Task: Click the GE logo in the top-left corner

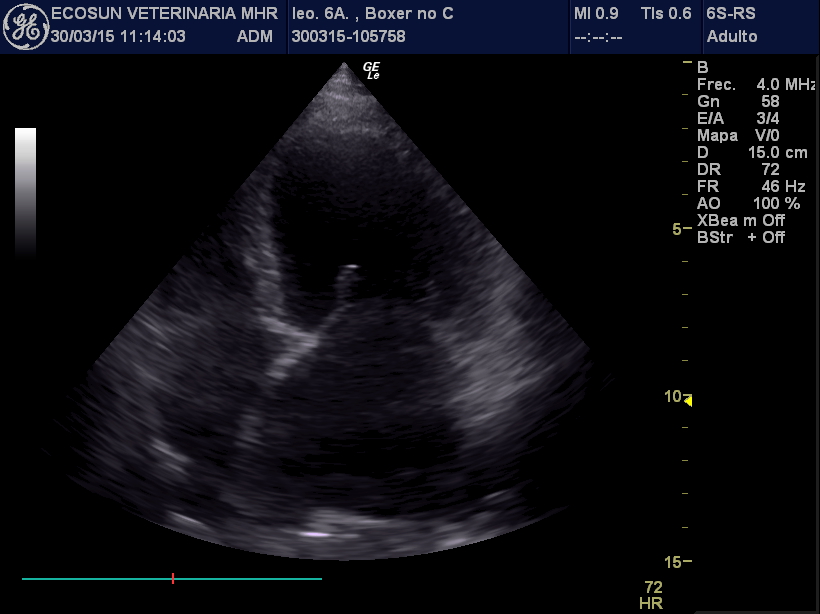Action: coord(25,26)
